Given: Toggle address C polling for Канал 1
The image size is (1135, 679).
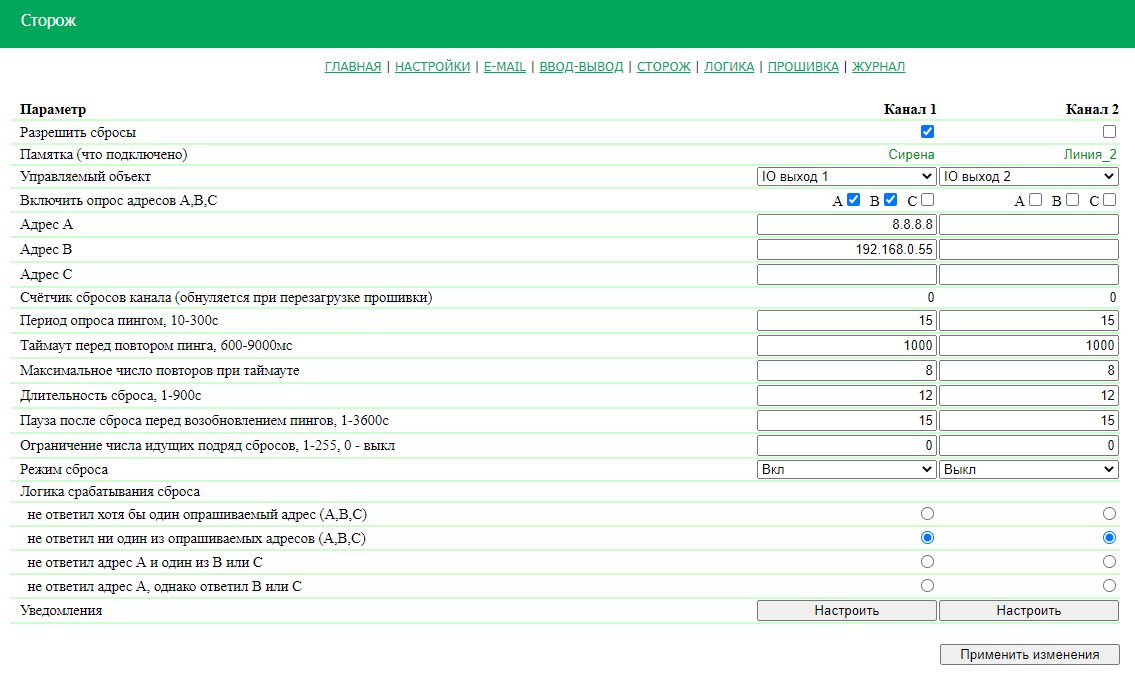Looking at the screenshot, I should (x=927, y=200).
